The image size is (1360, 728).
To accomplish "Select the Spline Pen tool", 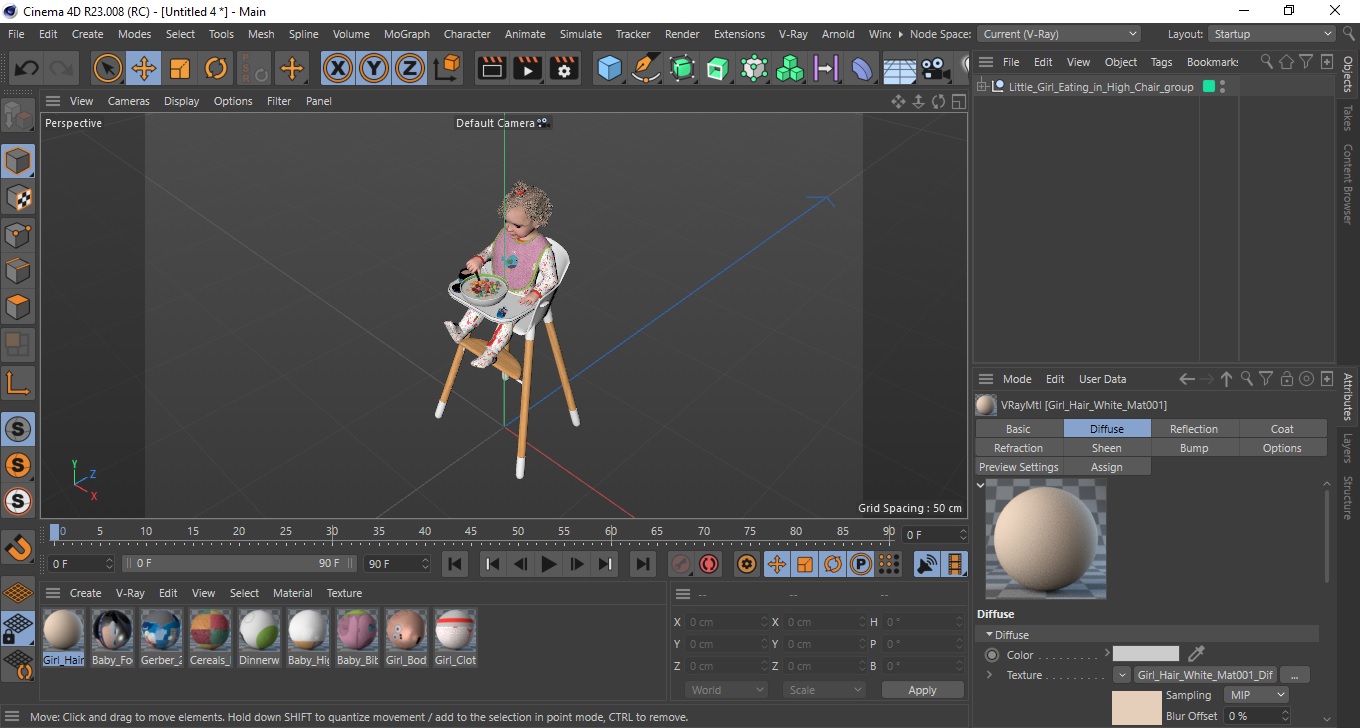I will coord(646,69).
